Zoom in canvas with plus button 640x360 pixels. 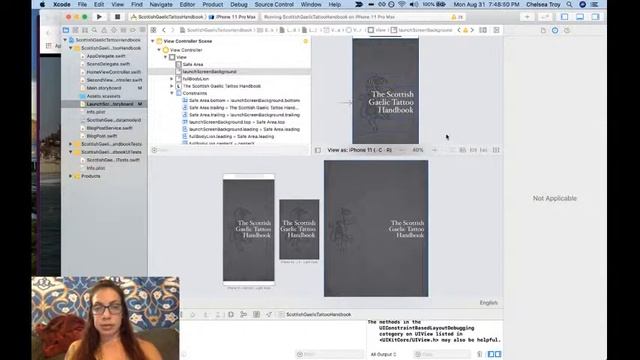435,150
